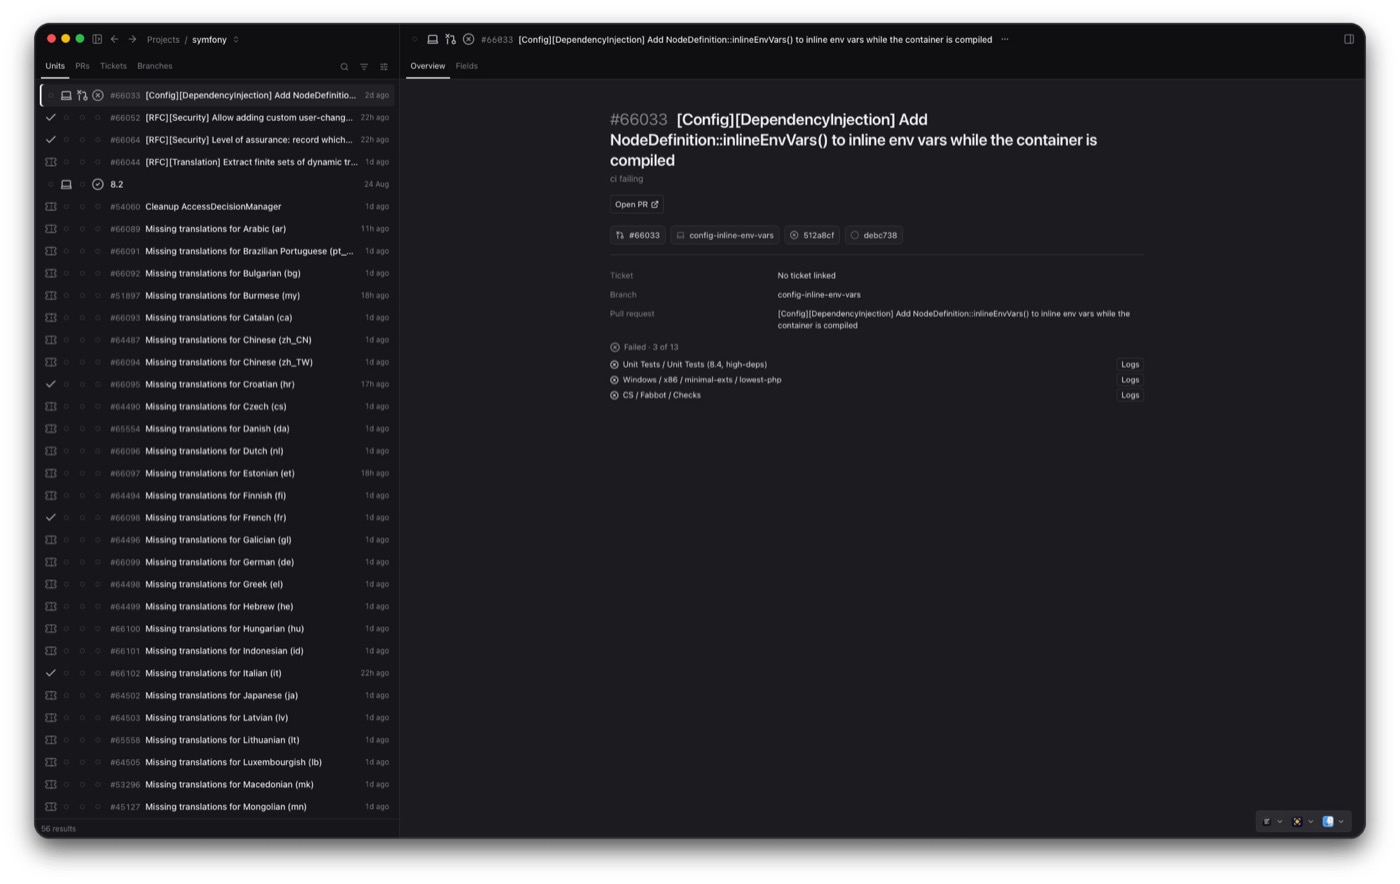This screenshot has width=1400, height=884.
Task: Click the ticket icon for Arabic translations row
Action: tap(51, 229)
